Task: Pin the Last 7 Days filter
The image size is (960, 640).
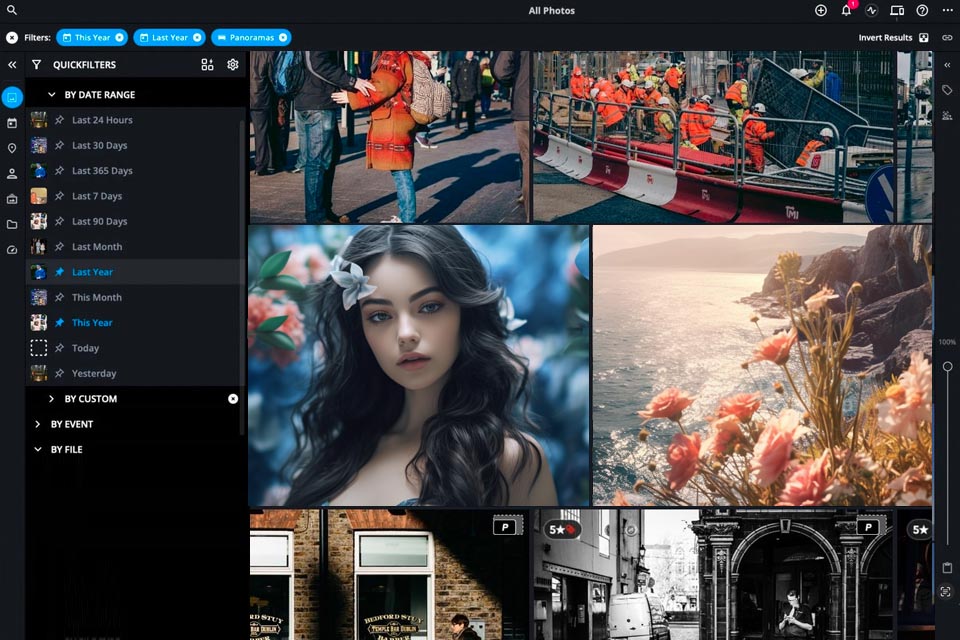Action: click(x=59, y=196)
